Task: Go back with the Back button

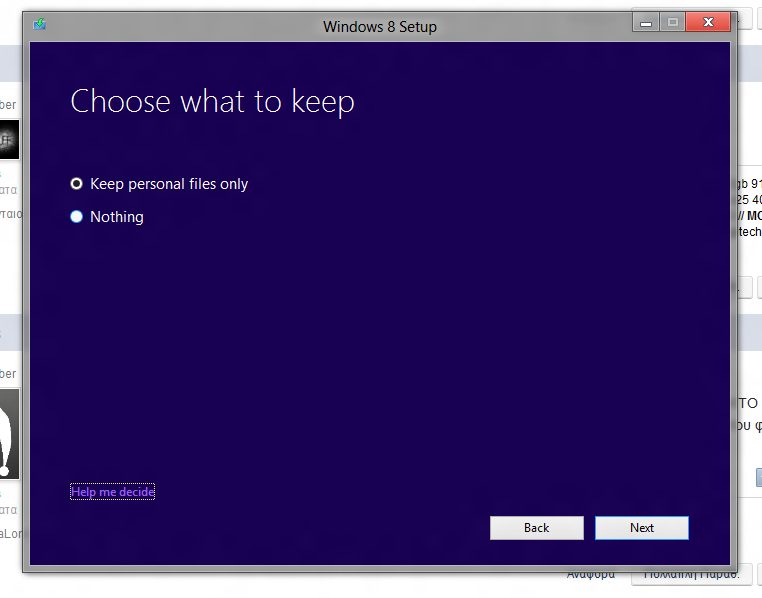Action: [537, 528]
